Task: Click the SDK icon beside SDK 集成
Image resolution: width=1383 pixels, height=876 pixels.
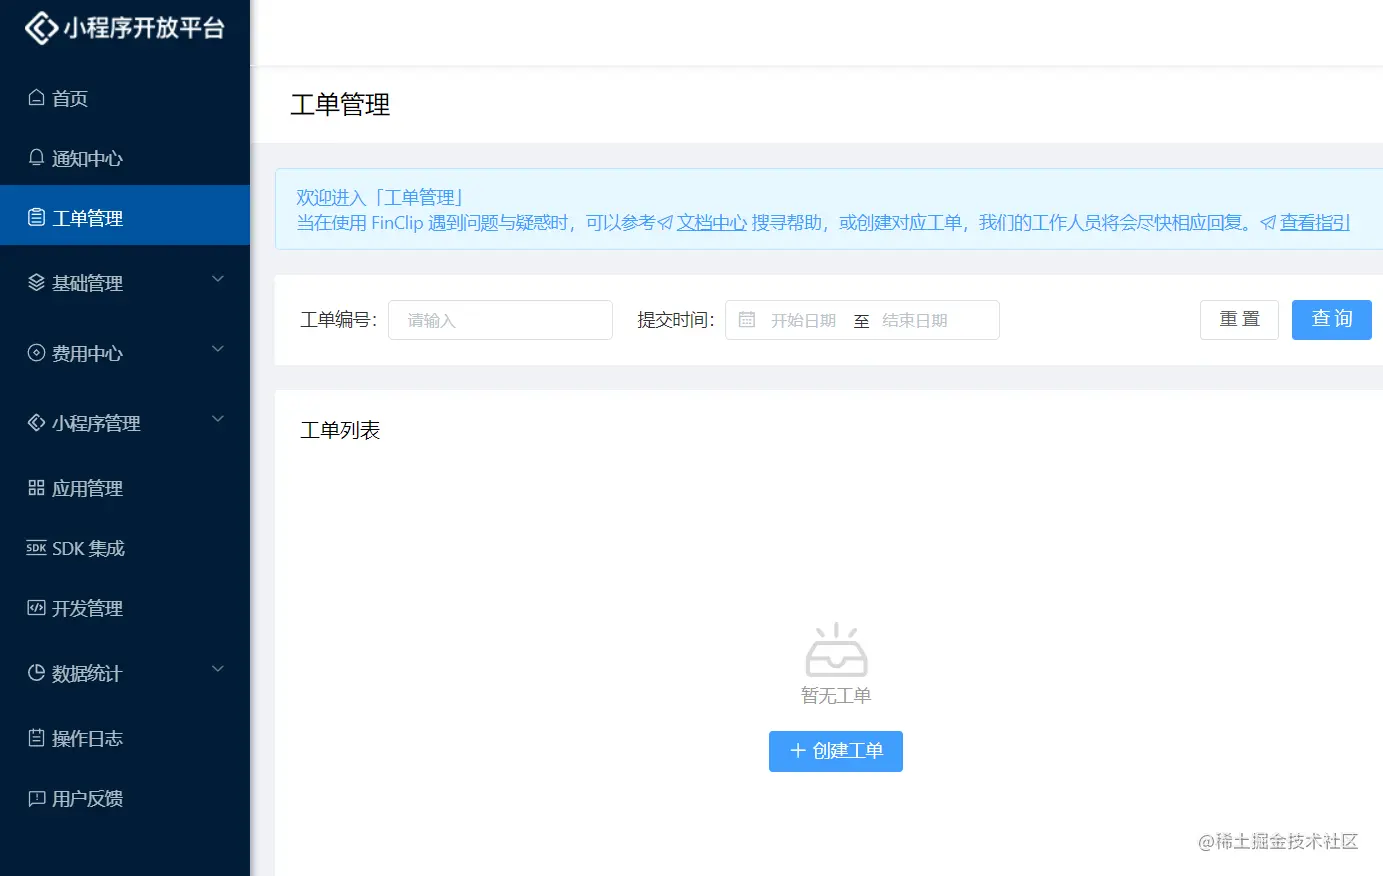Action: 37,548
